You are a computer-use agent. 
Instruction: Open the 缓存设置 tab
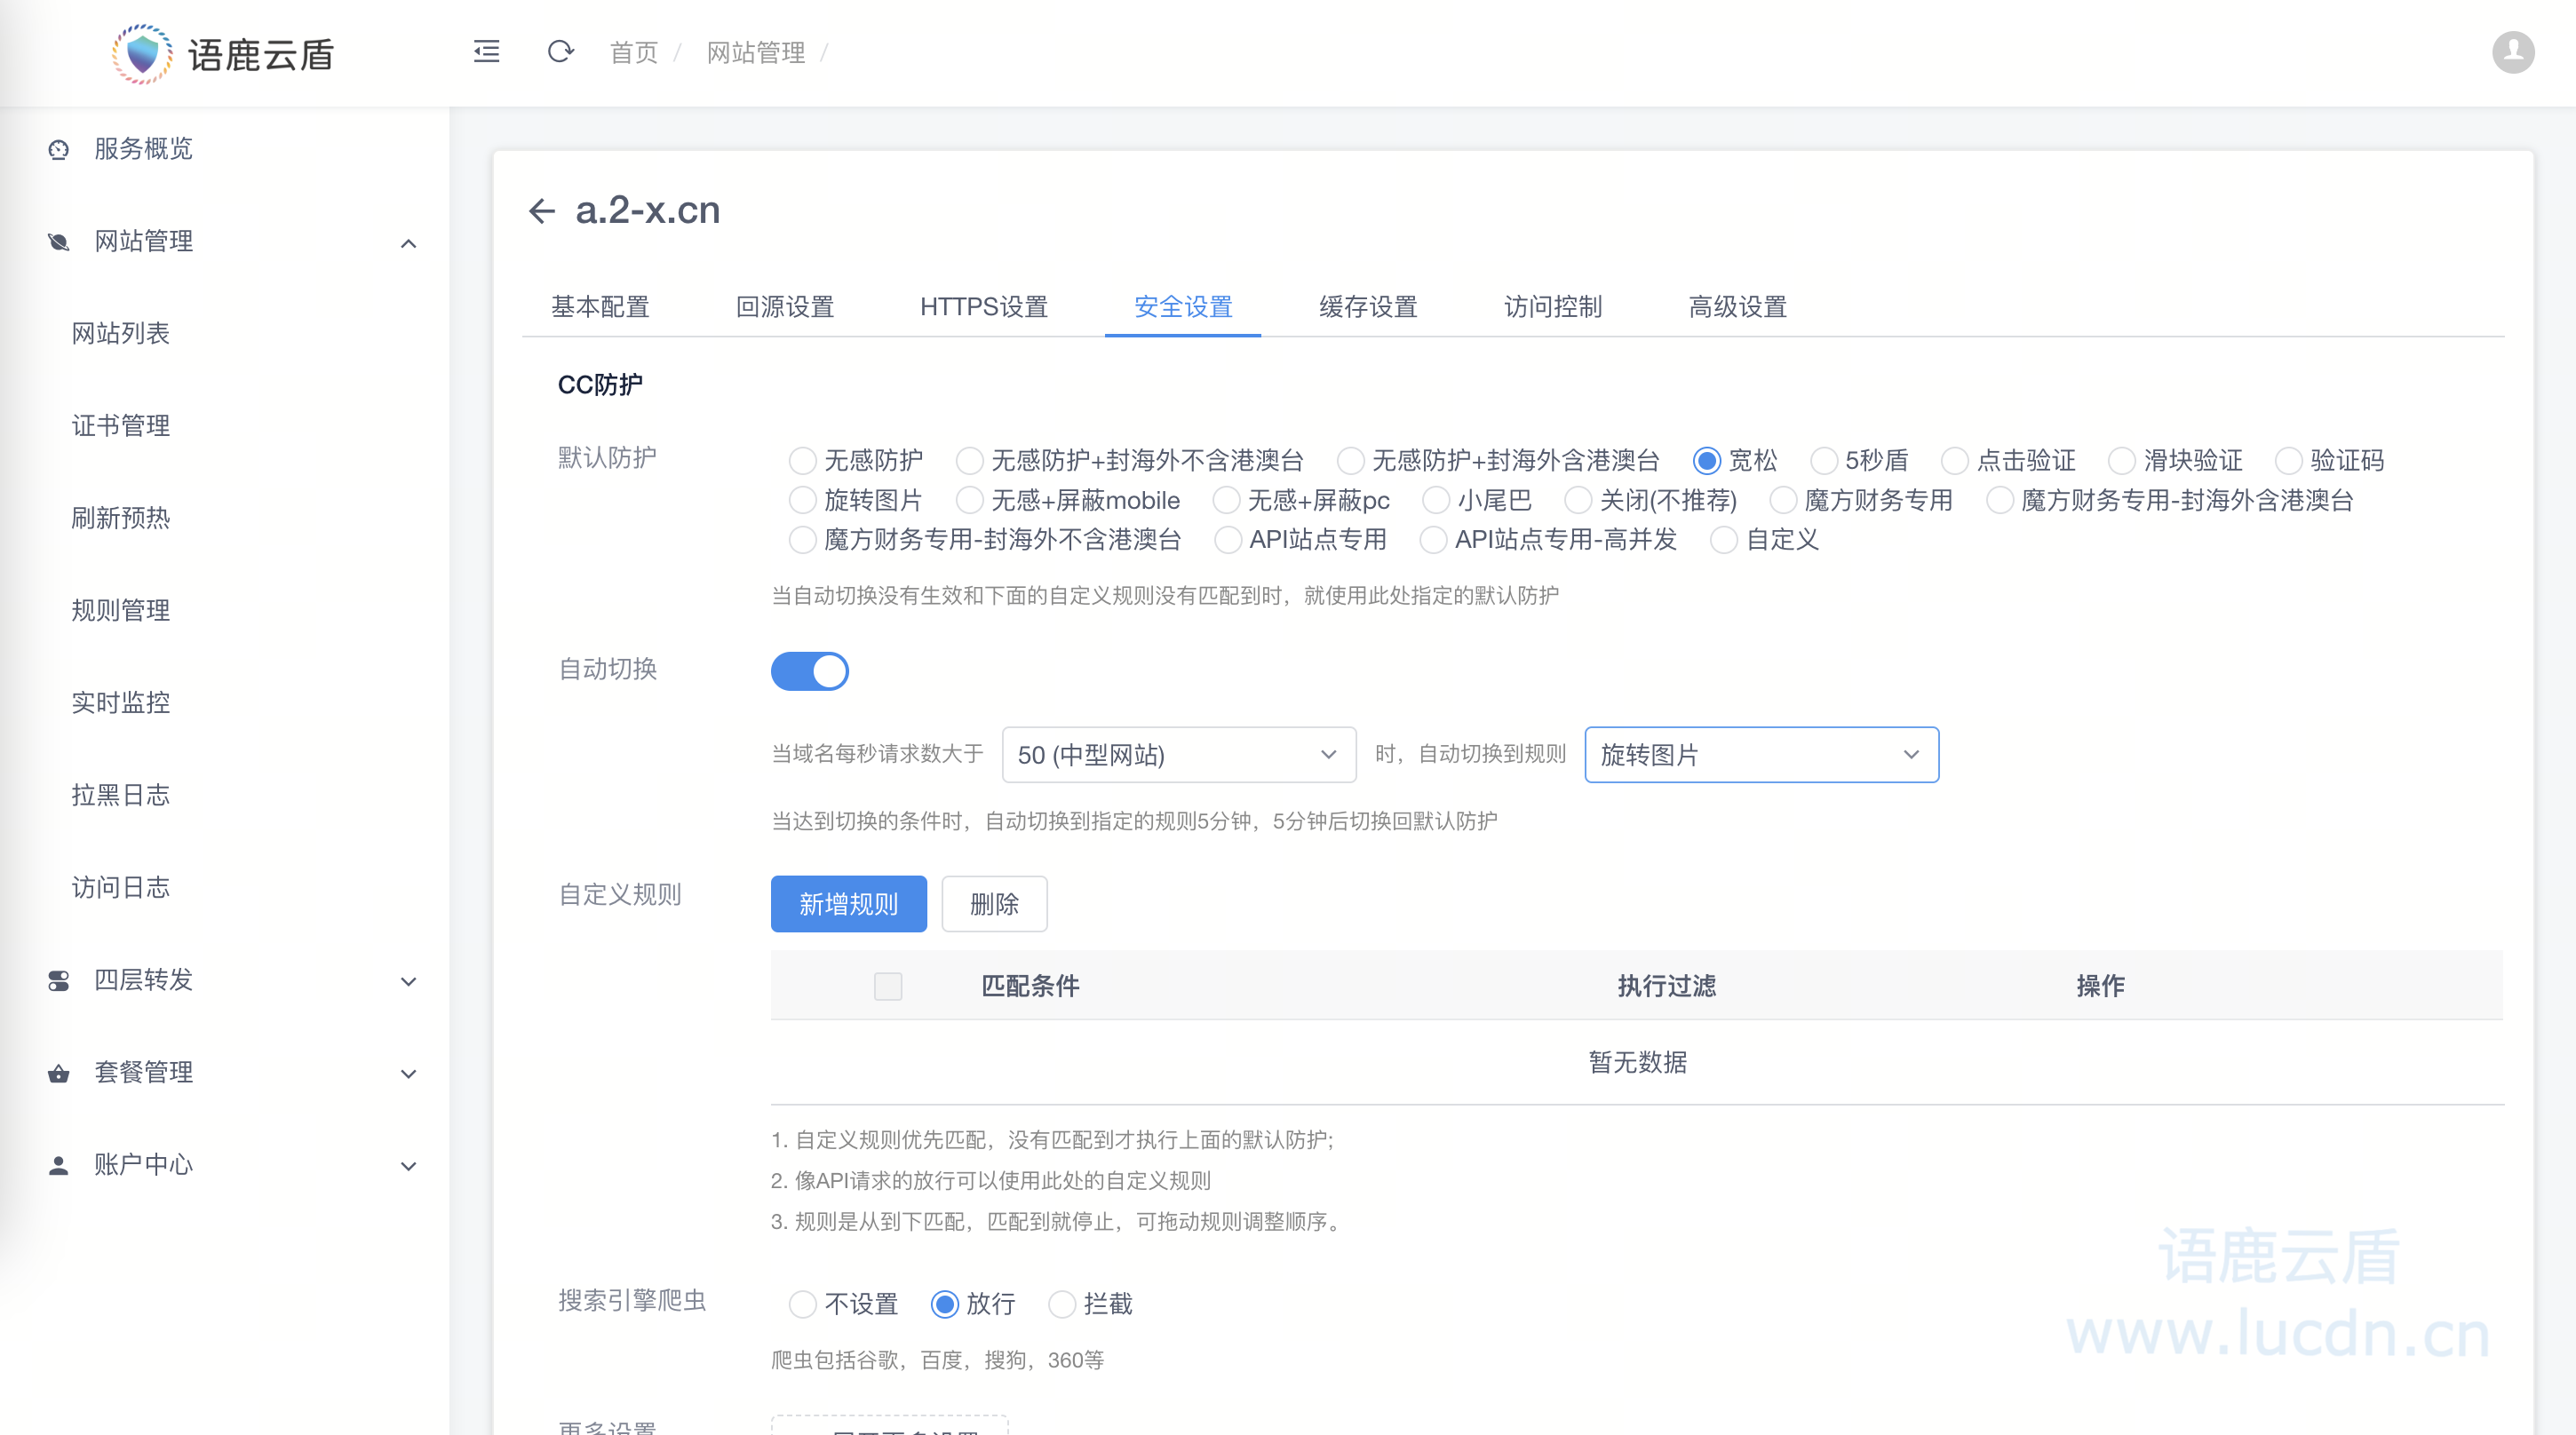coord(1368,307)
